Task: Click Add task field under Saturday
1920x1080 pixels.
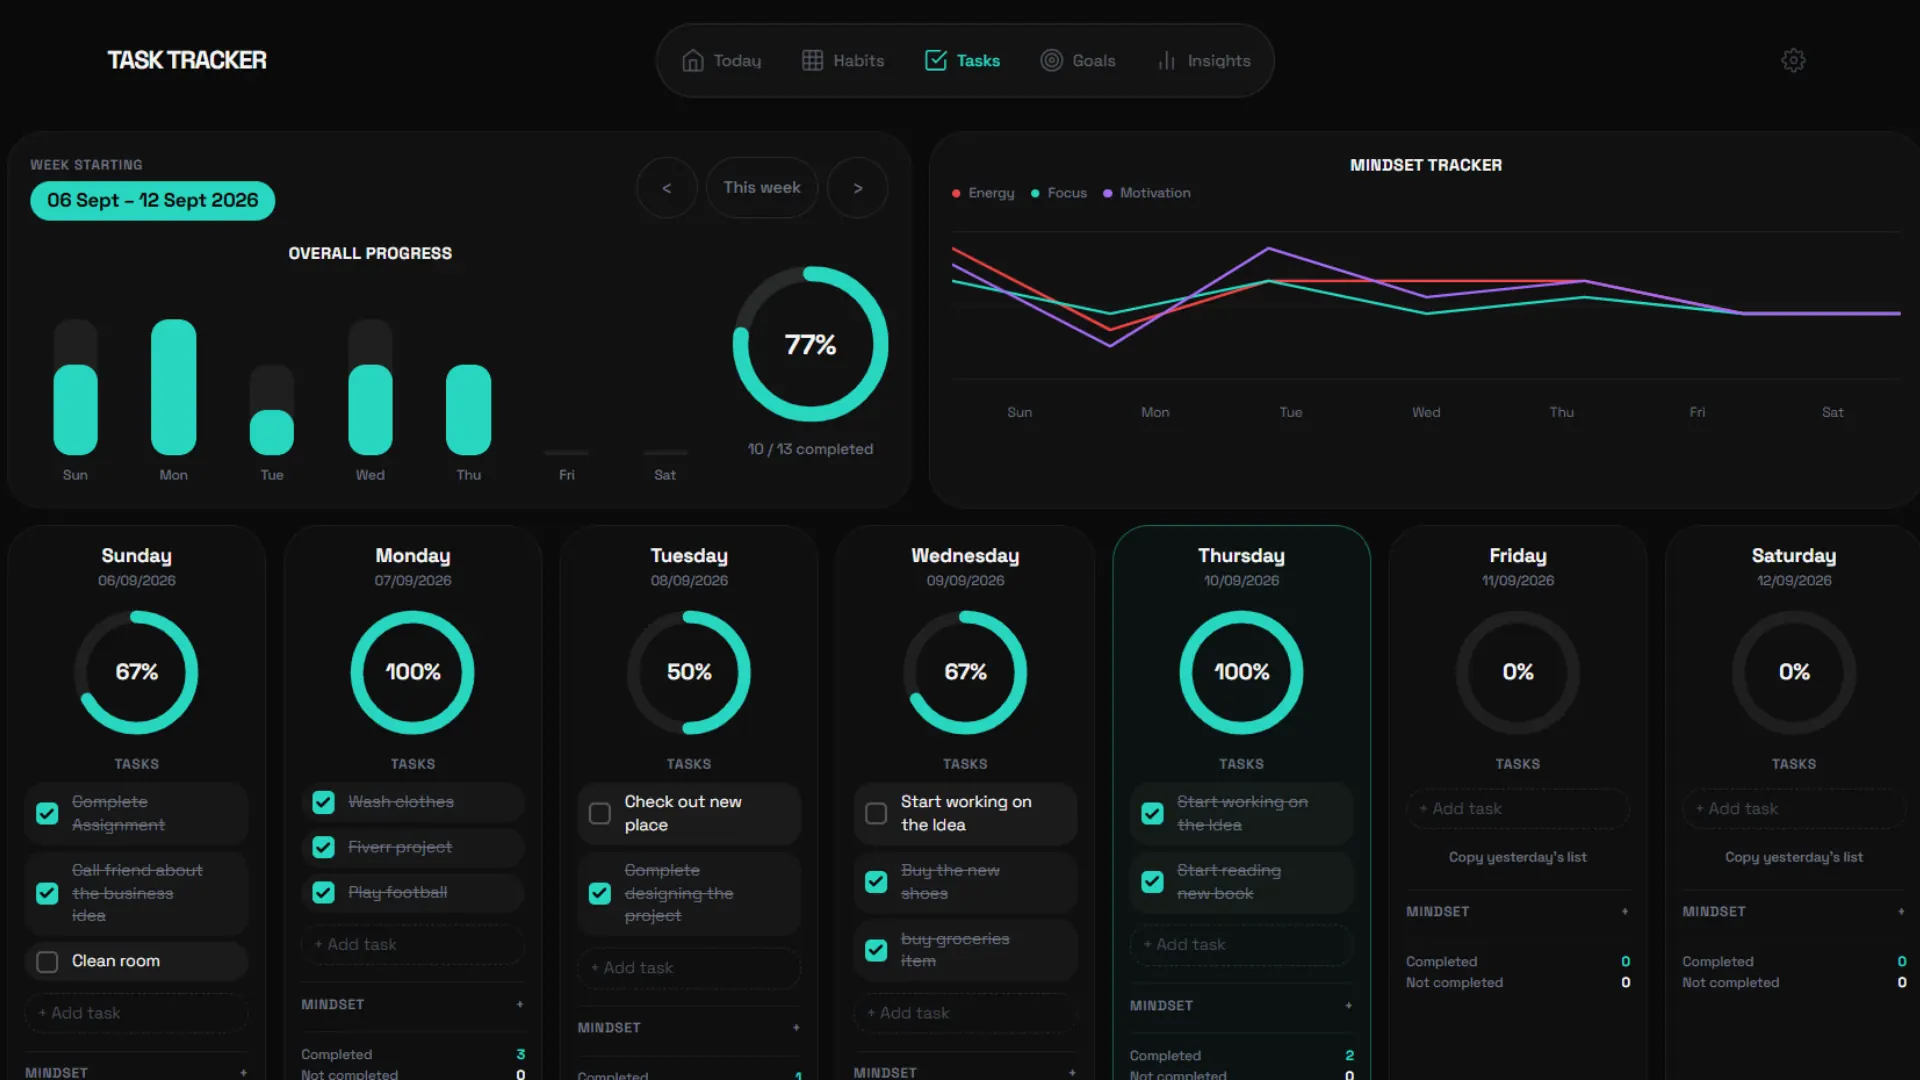Action: [1793, 808]
